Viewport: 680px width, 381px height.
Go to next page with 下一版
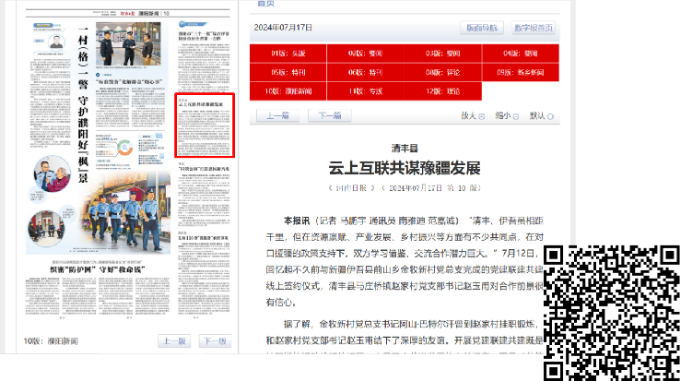click(216, 341)
